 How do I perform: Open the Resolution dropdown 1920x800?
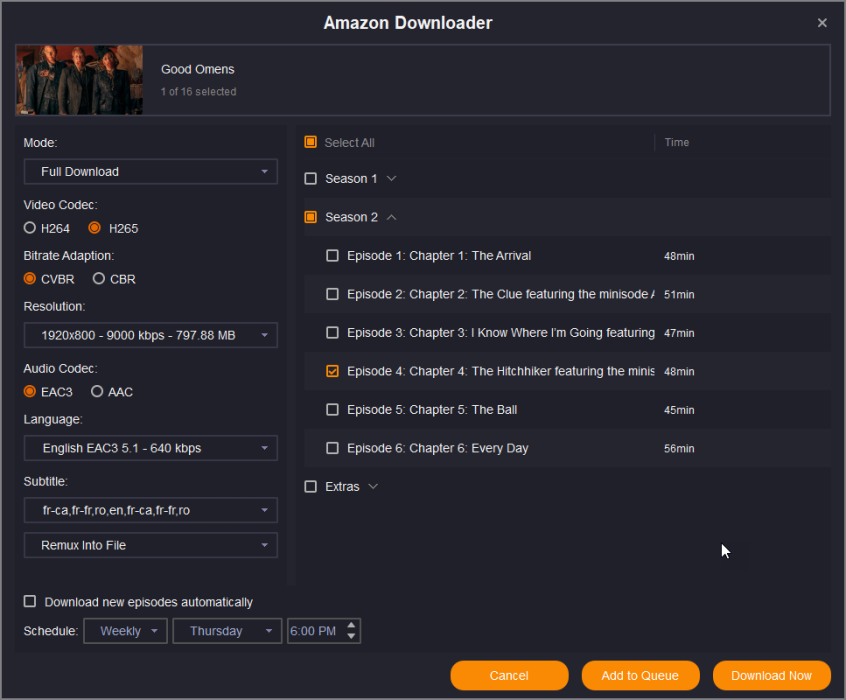151,335
